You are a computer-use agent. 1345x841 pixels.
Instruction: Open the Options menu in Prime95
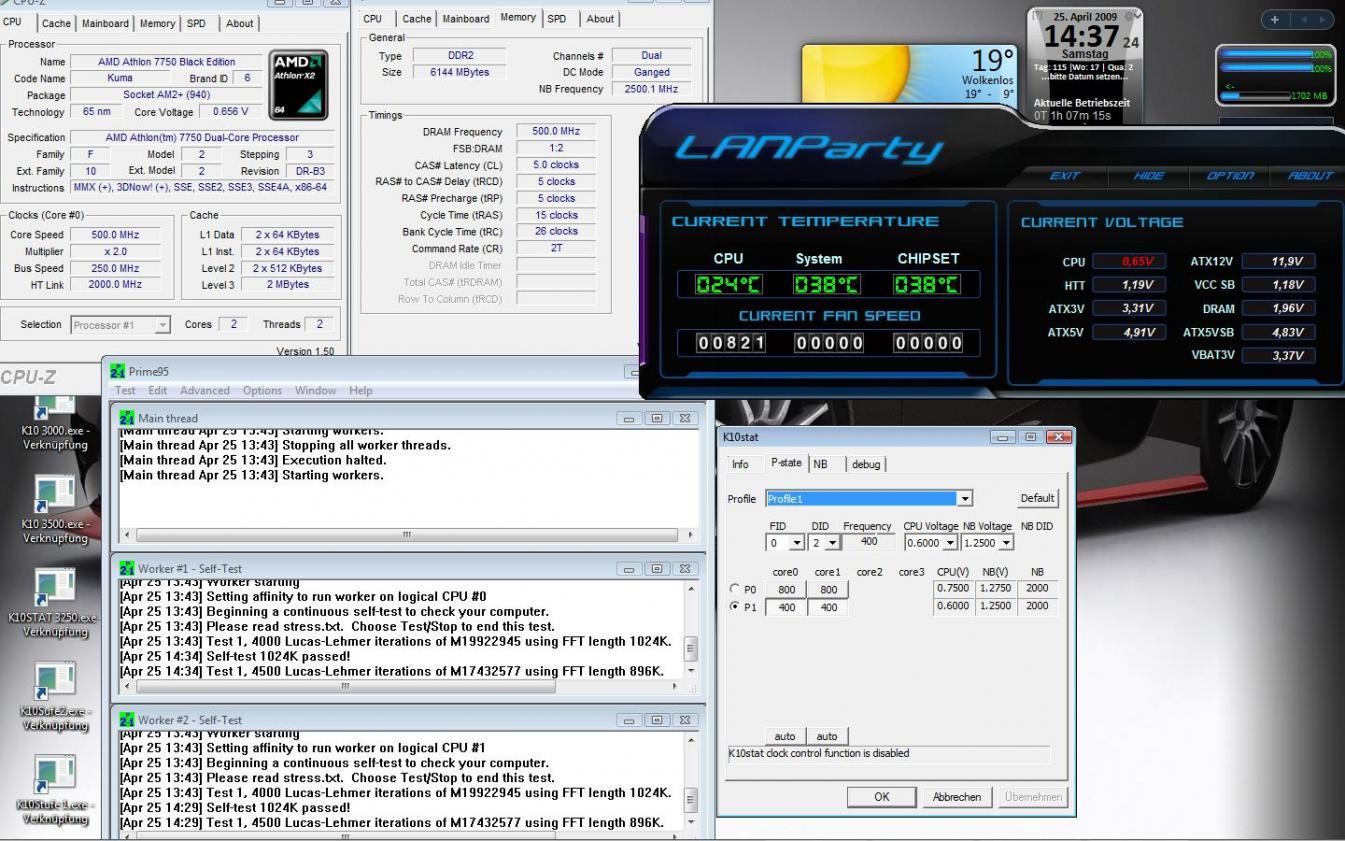click(x=264, y=390)
